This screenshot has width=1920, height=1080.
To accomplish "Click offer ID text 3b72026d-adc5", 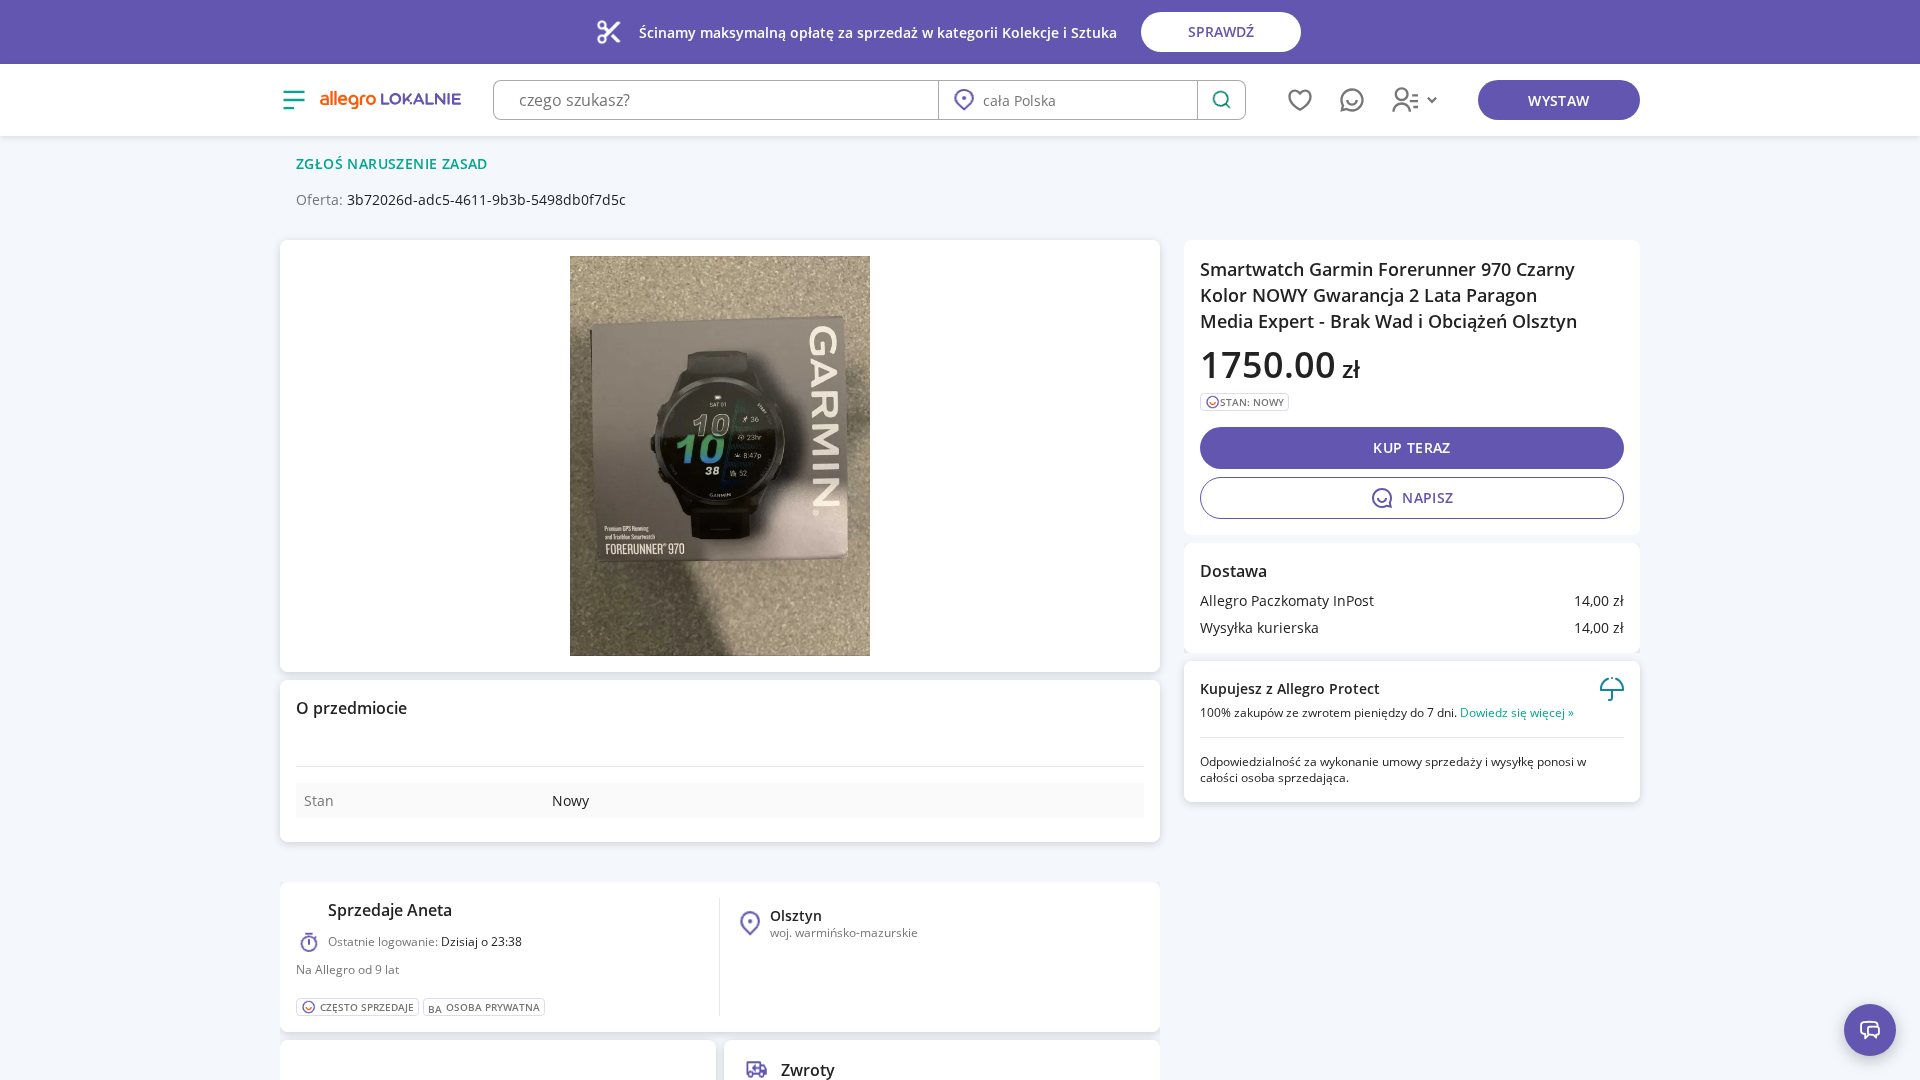I will tap(486, 200).
